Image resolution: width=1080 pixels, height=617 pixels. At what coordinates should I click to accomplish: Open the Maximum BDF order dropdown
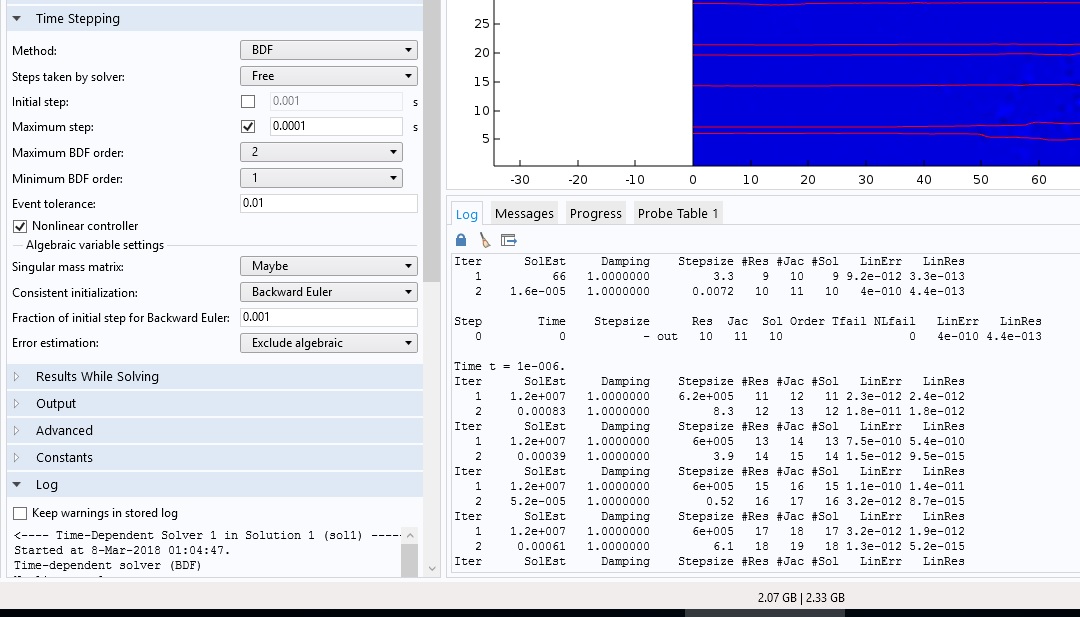coord(321,152)
